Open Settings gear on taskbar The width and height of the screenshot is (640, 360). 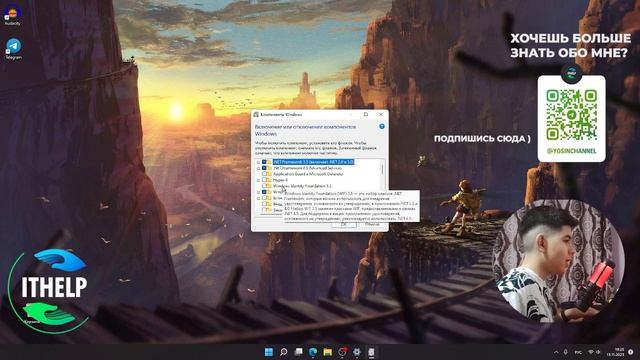(357, 352)
